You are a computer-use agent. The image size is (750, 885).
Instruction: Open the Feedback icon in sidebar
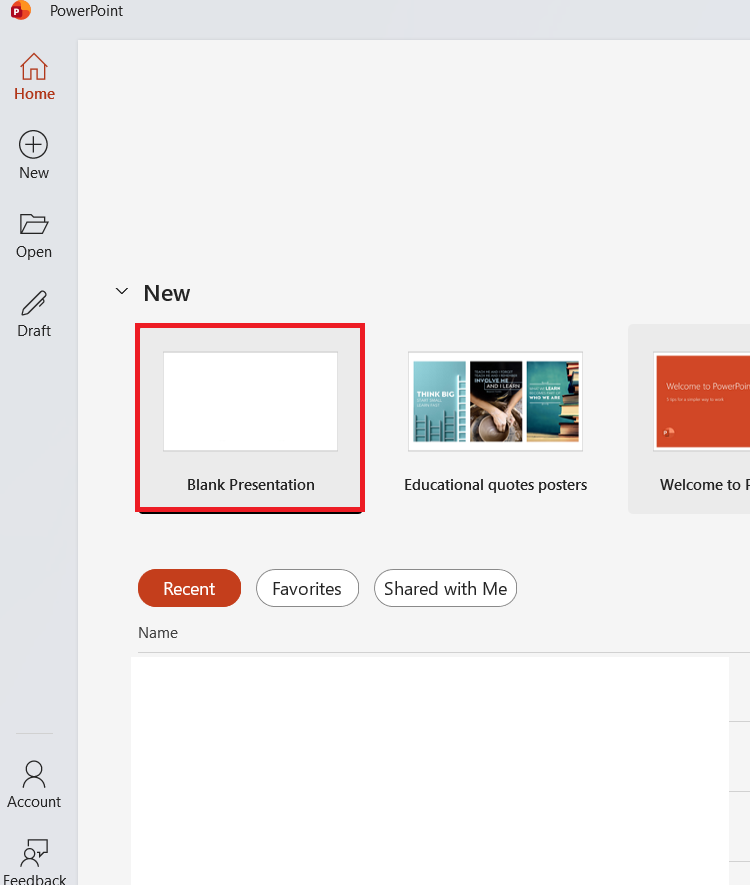tap(34, 852)
